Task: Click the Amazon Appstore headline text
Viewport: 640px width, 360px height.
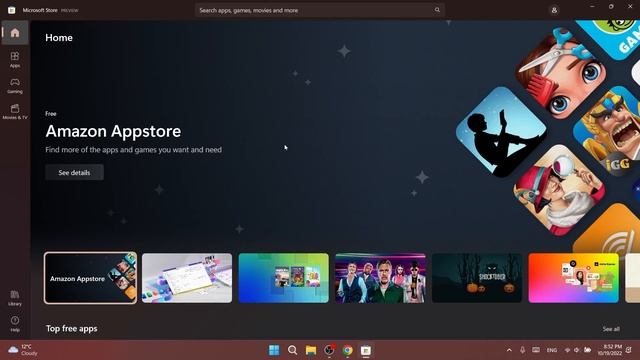Action: point(113,131)
